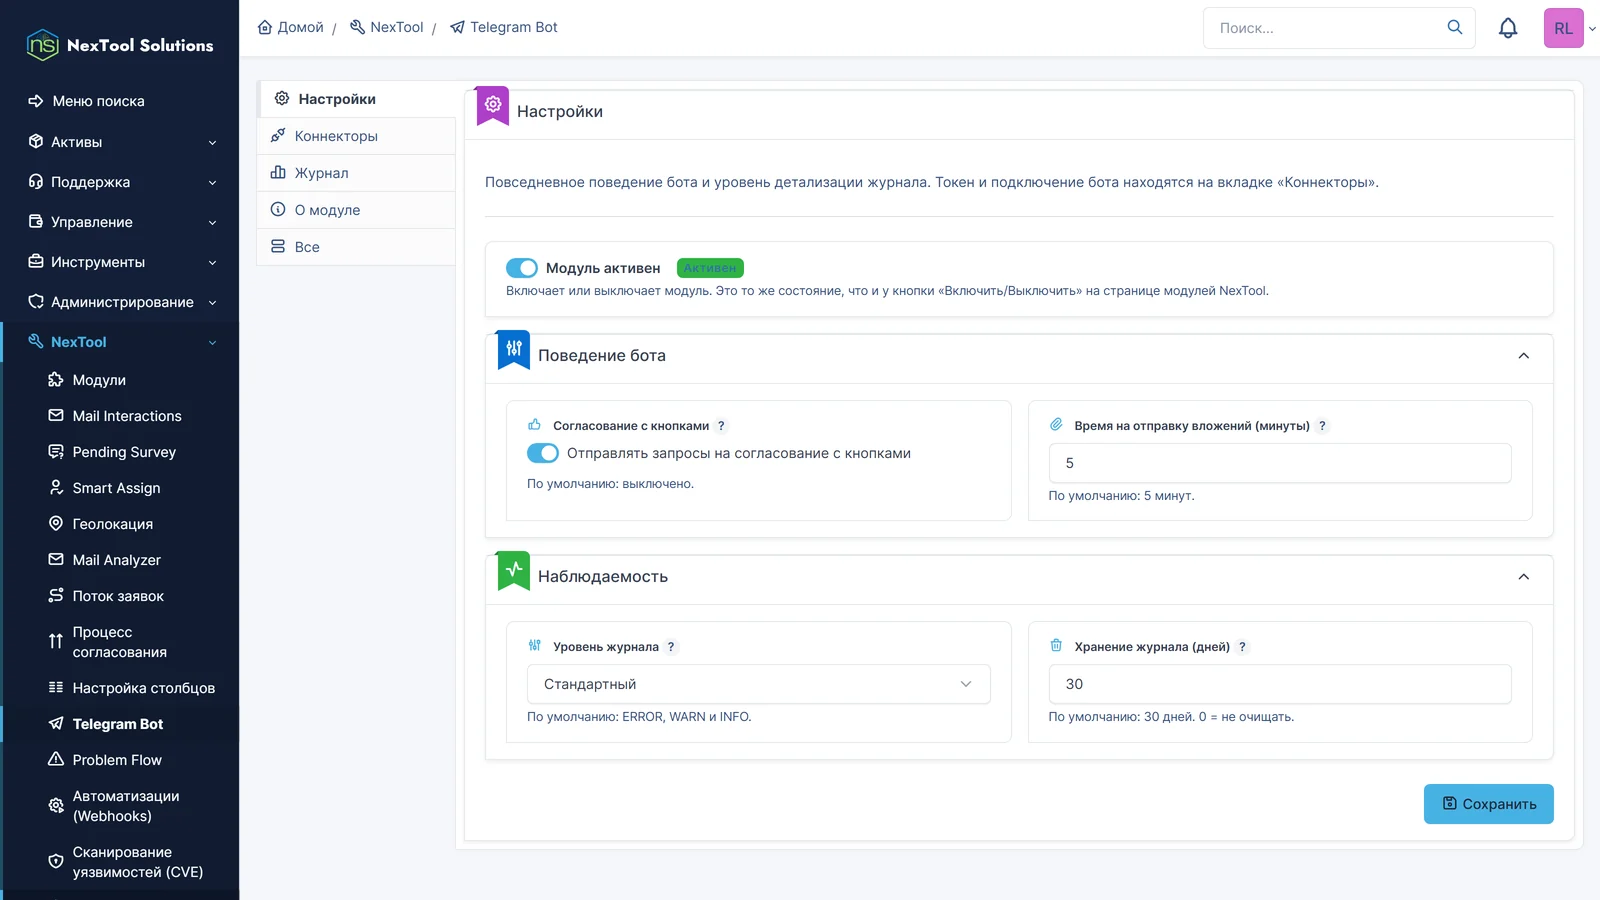
Task: Click the green pulse icon of Наблюдаемость
Action: tap(514, 570)
